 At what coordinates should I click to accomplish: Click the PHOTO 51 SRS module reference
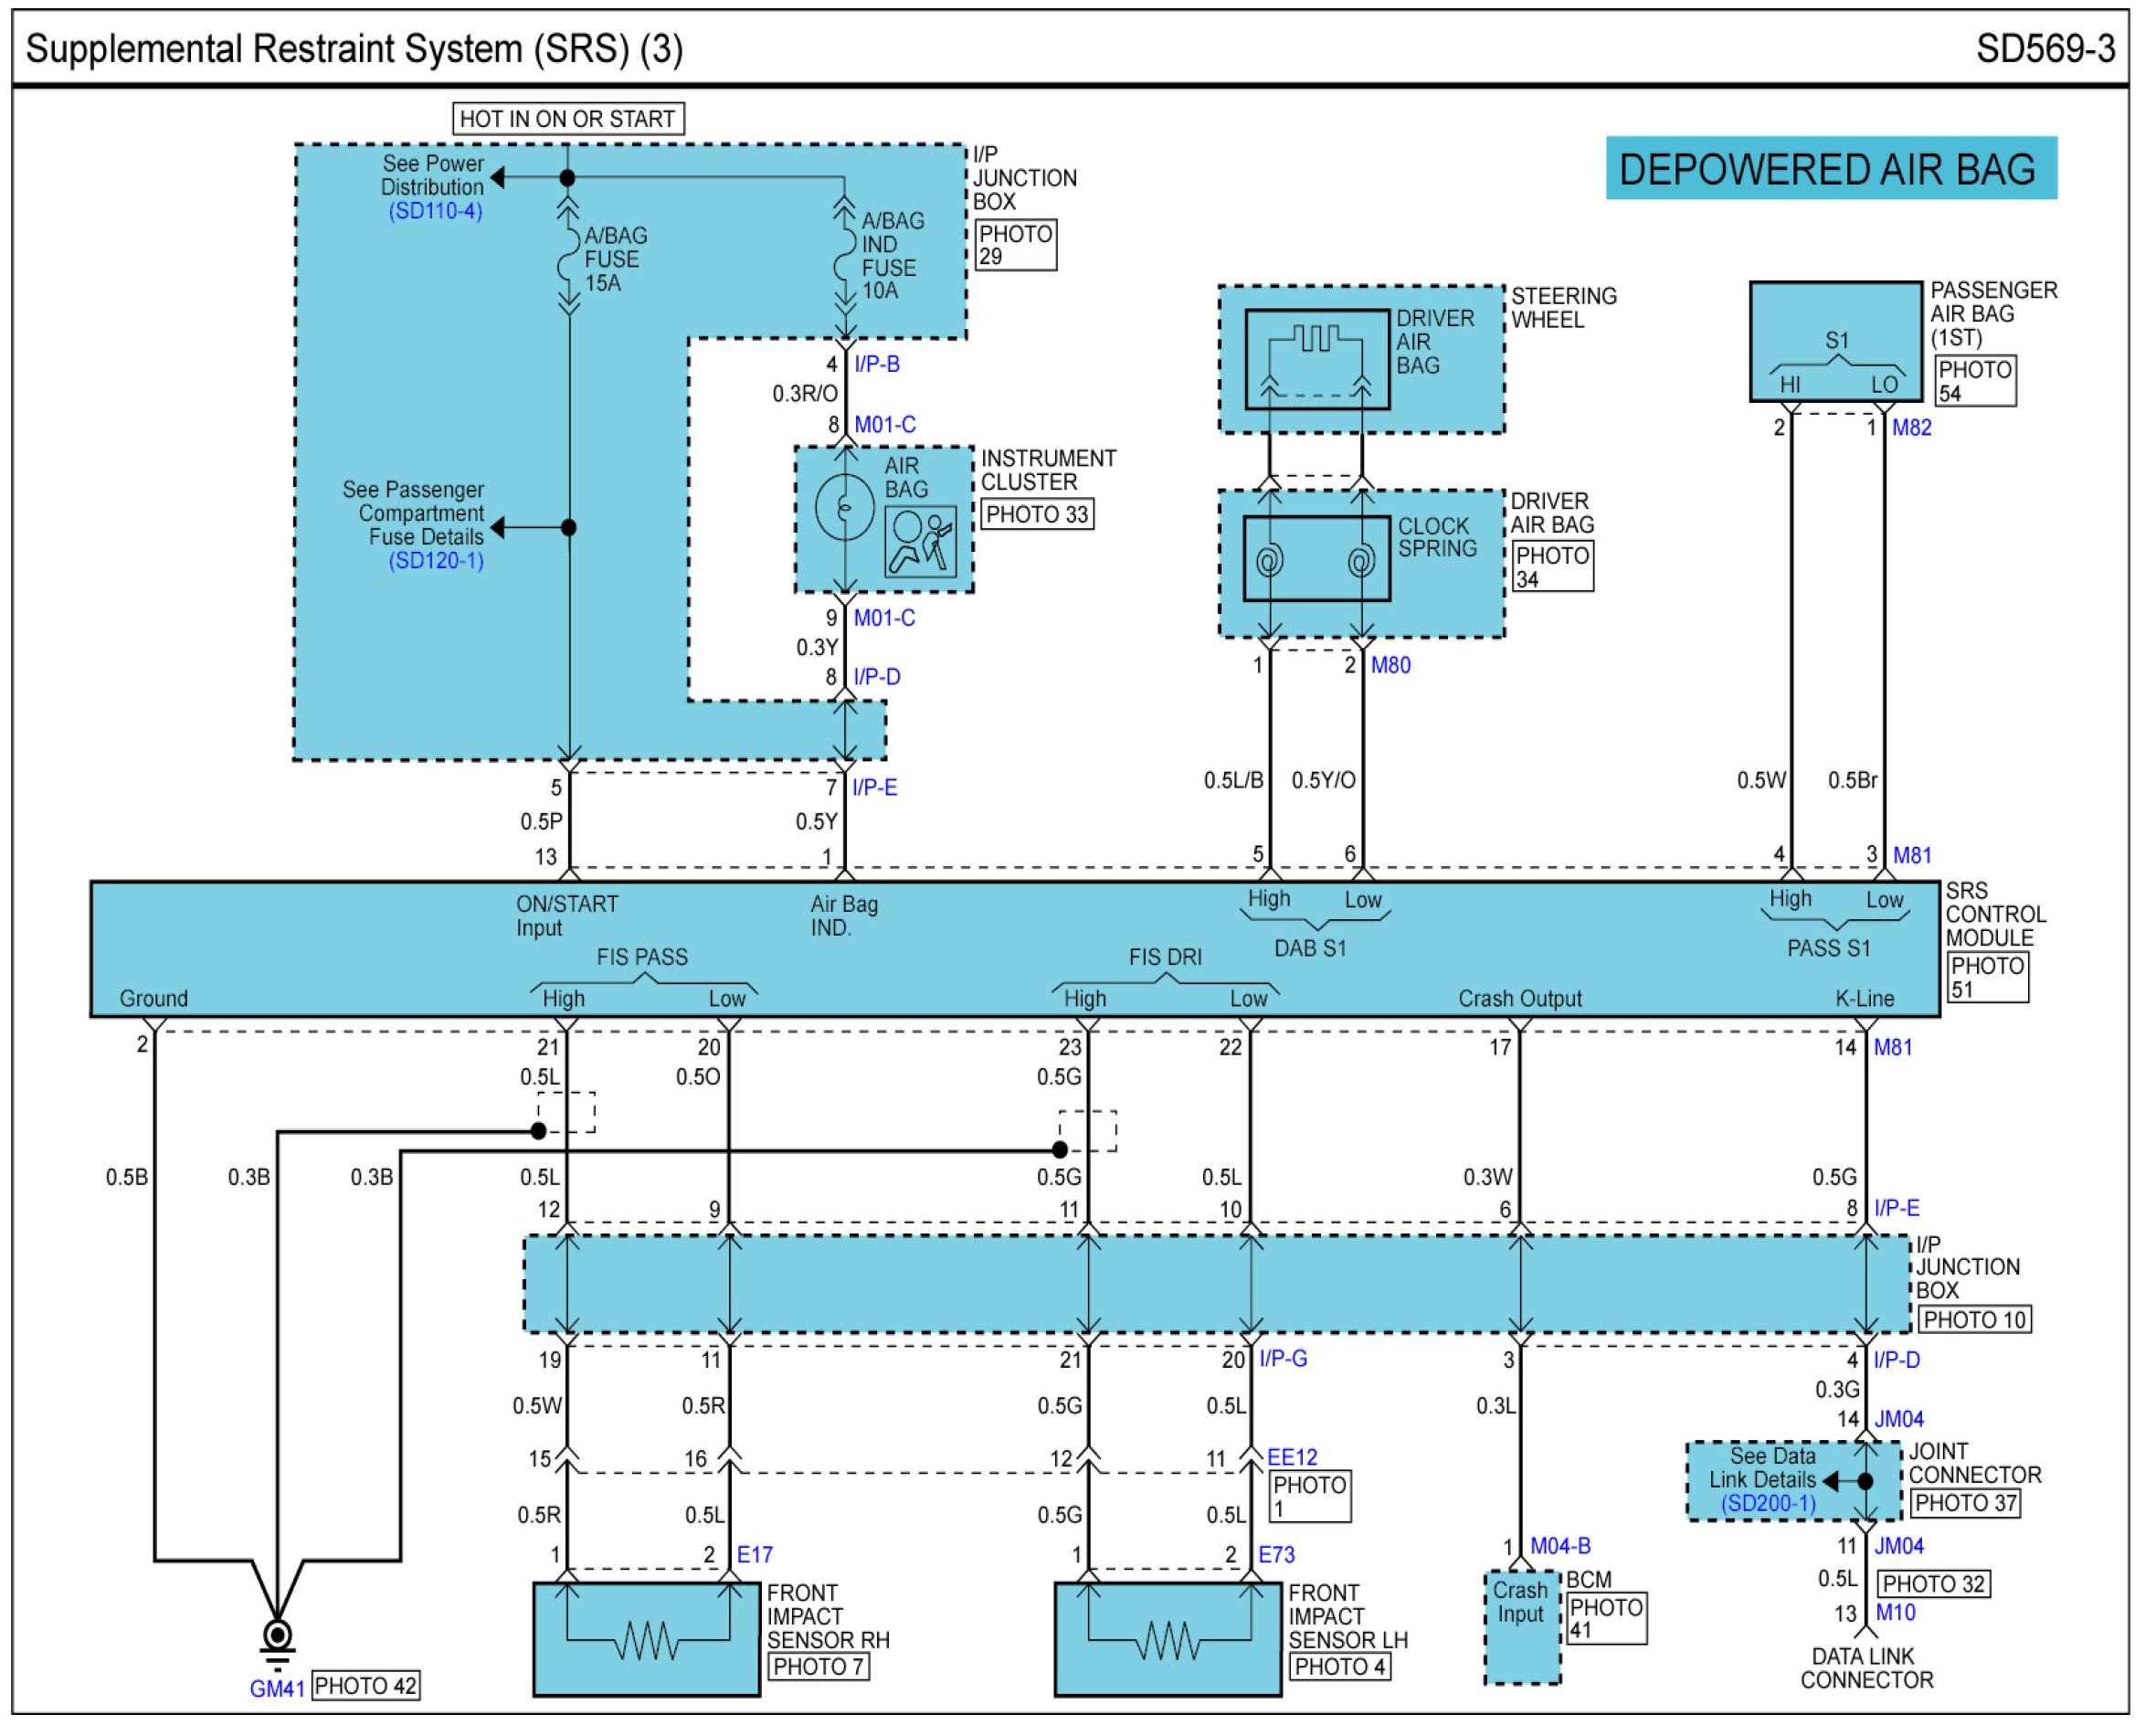(1987, 978)
